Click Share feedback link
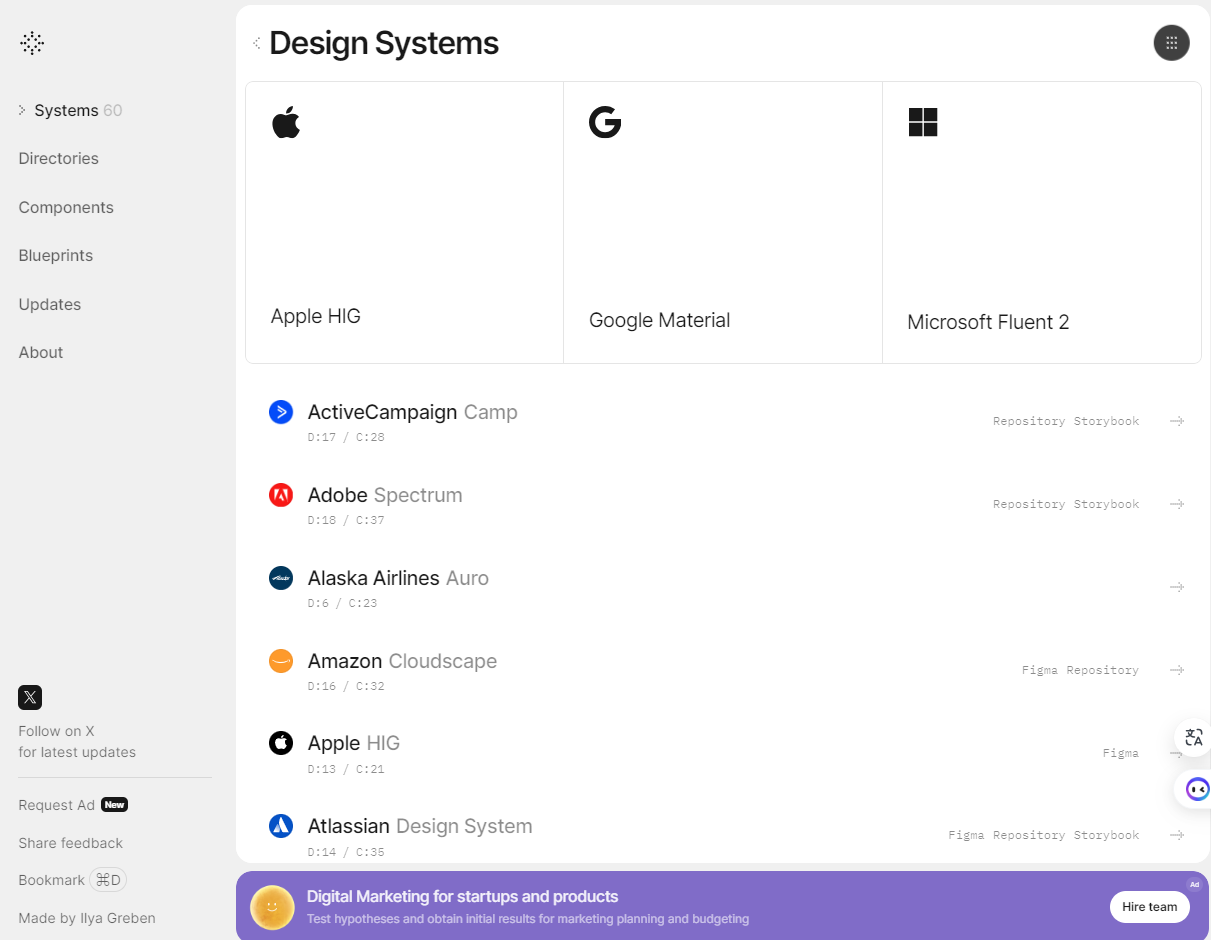Viewport: 1211px width, 940px height. (70, 843)
